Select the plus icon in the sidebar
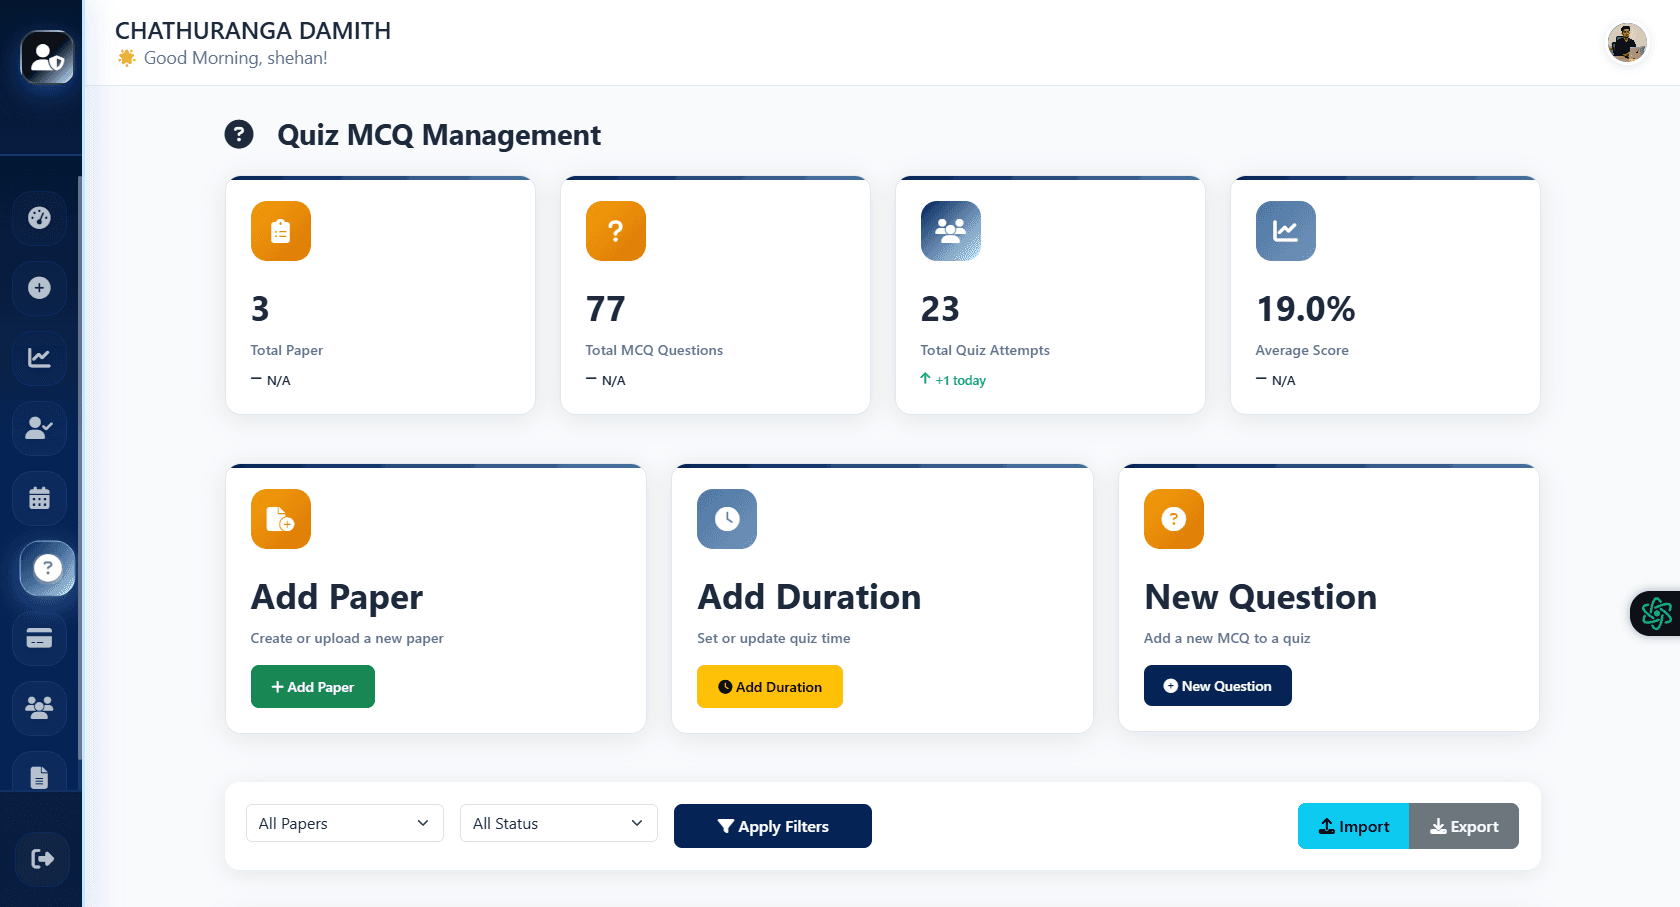 pyautogui.click(x=39, y=288)
